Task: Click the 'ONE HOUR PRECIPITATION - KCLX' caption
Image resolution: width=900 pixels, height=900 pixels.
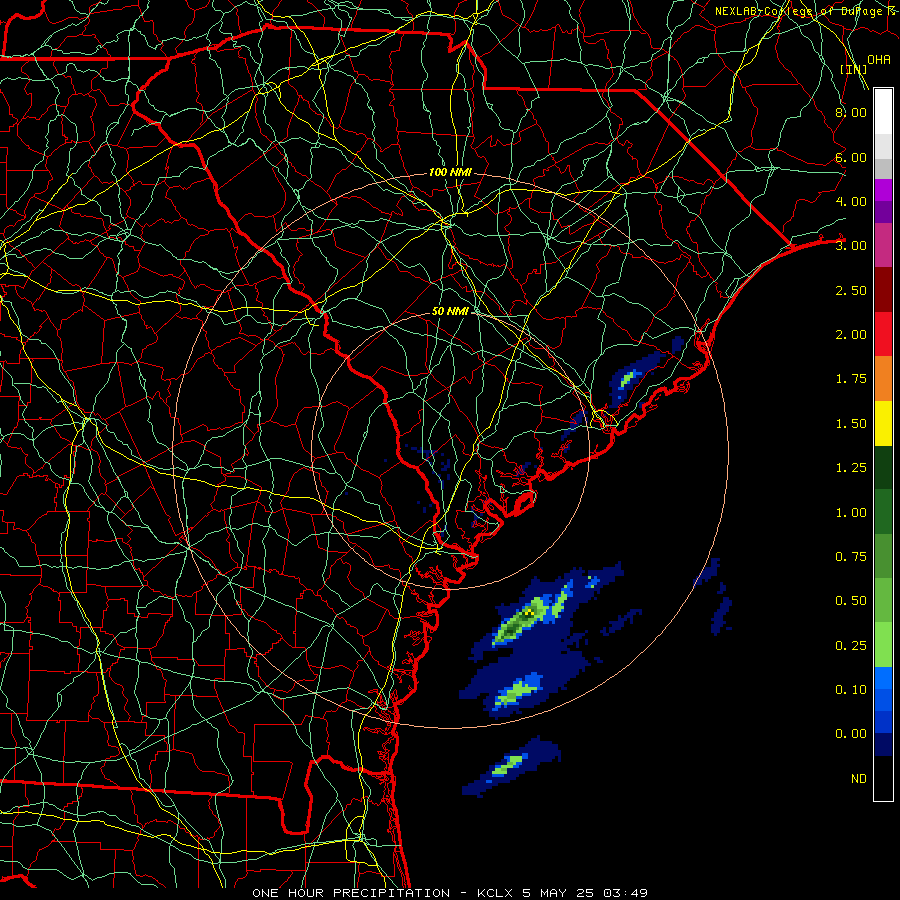Action: (x=385, y=893)
